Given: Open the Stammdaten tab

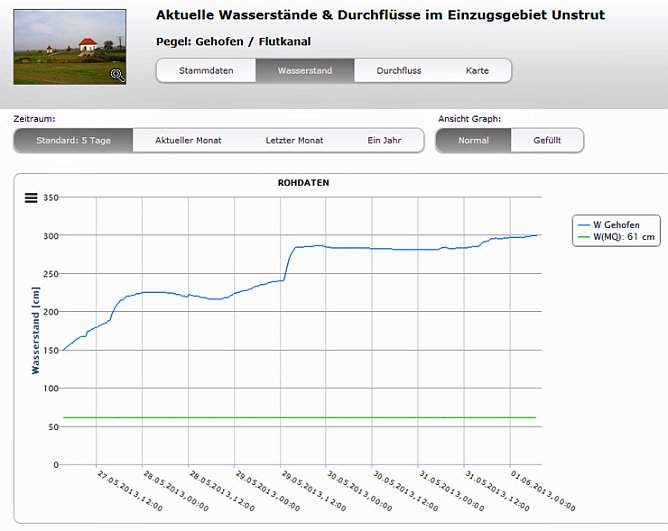Looking at the screenshot, I should click(x=206, y=71).
